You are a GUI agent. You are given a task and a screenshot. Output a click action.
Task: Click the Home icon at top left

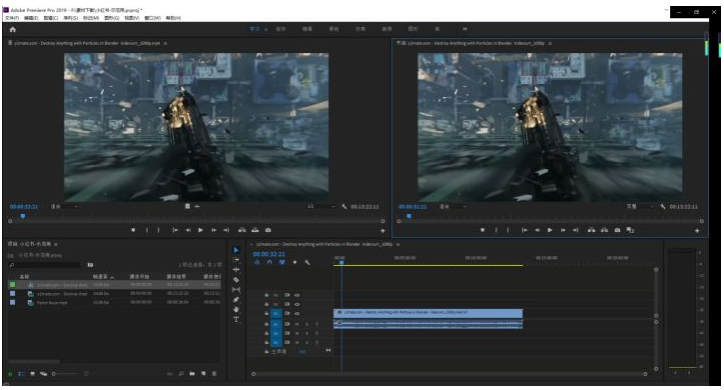pos(13,30)
